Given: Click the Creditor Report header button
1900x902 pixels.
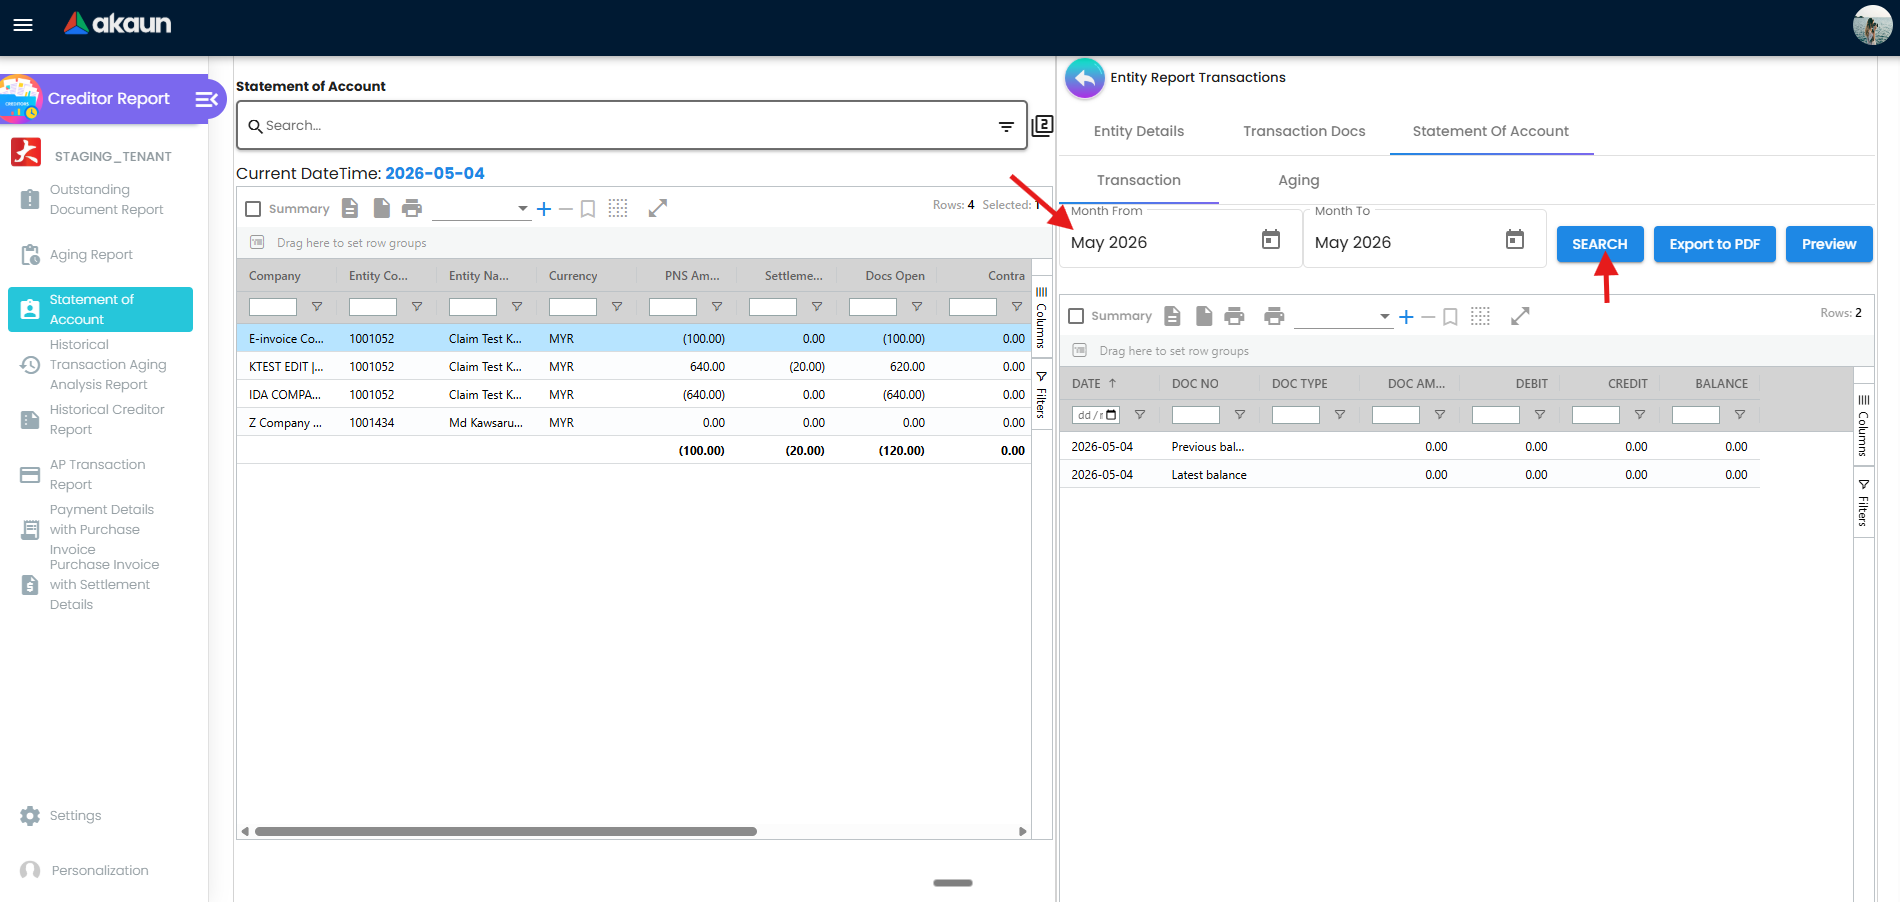Looking at the screenshot, I should point(108,99).
